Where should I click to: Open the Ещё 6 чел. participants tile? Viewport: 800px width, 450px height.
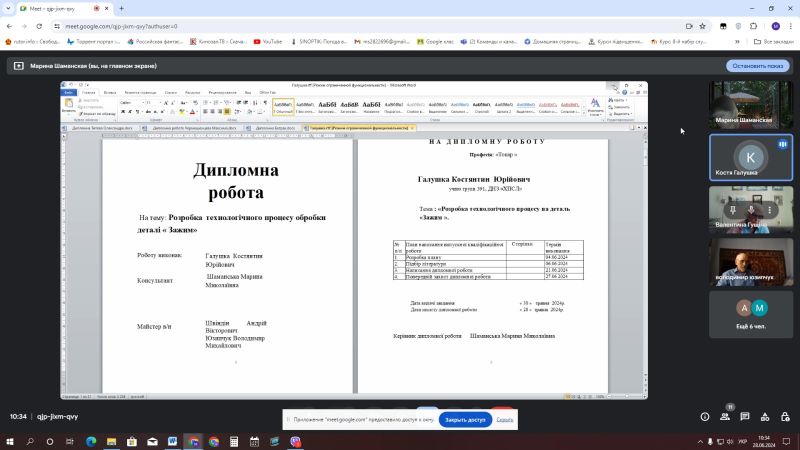(x=751, y=314)
